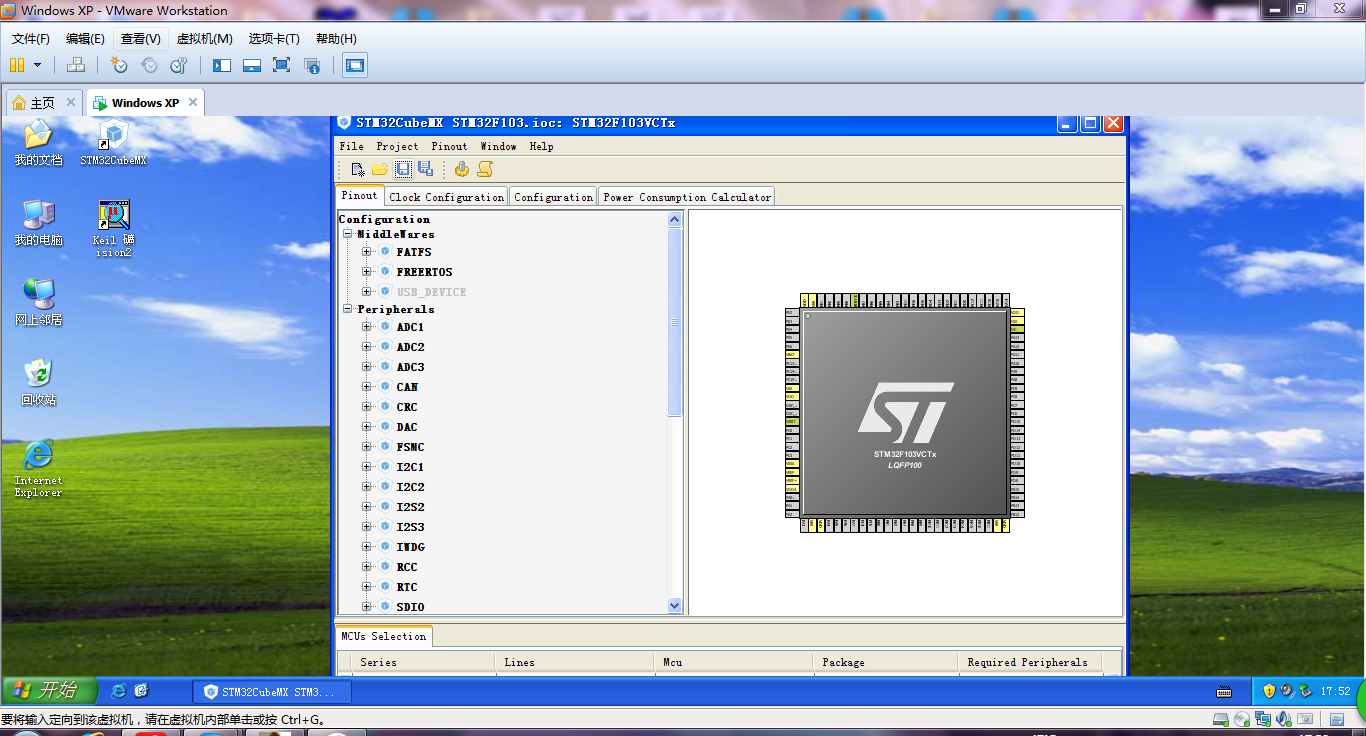
Task: Click the New Project icon in STM32CubeMX toolbar
Action: pyautogui.click(x=358, y=169)
